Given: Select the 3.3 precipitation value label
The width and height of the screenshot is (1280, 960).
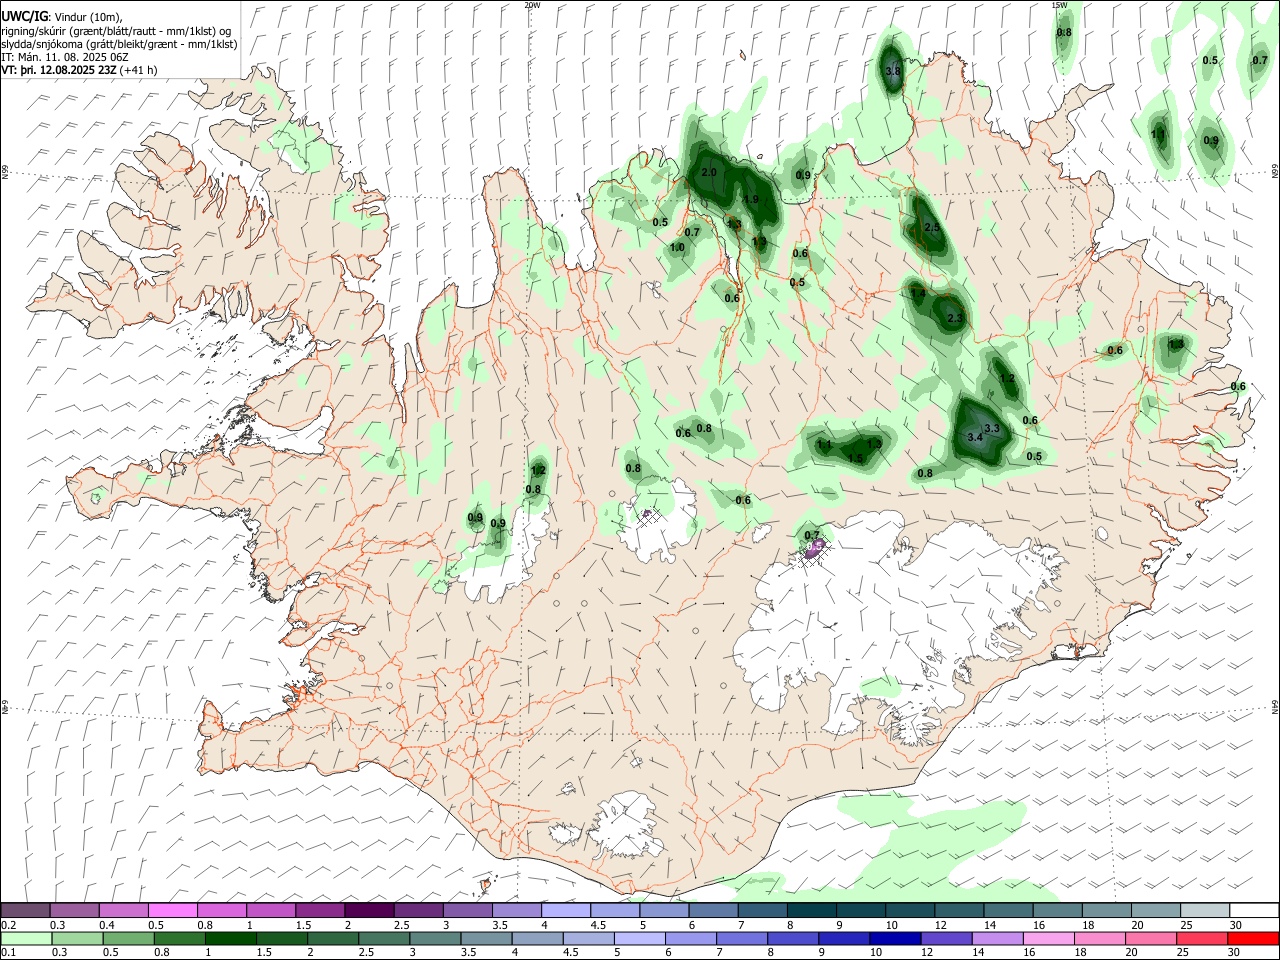Looking at the screenshot, I should coord(992,428).
